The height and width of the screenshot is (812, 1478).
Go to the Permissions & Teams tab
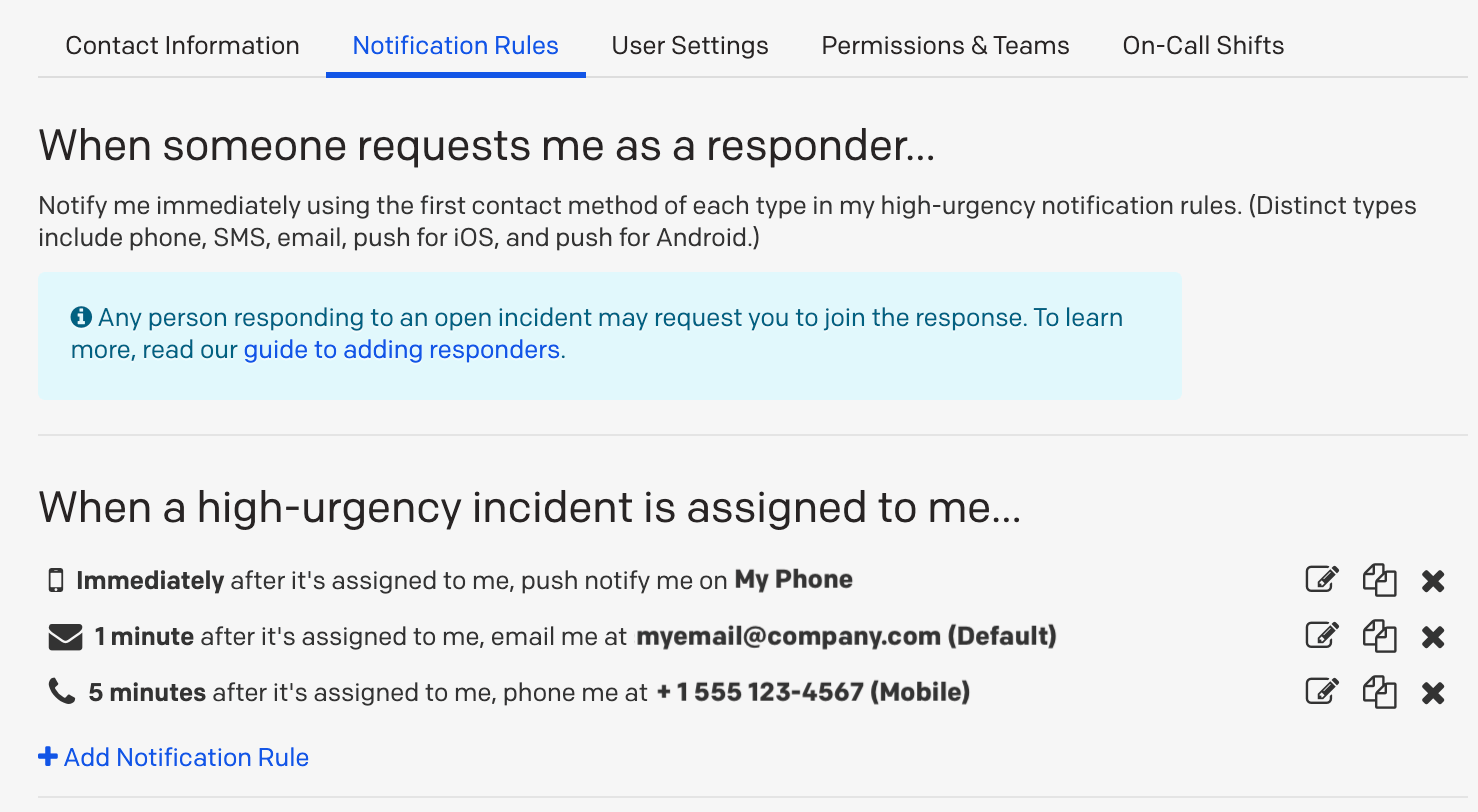(x=945, y=46)
